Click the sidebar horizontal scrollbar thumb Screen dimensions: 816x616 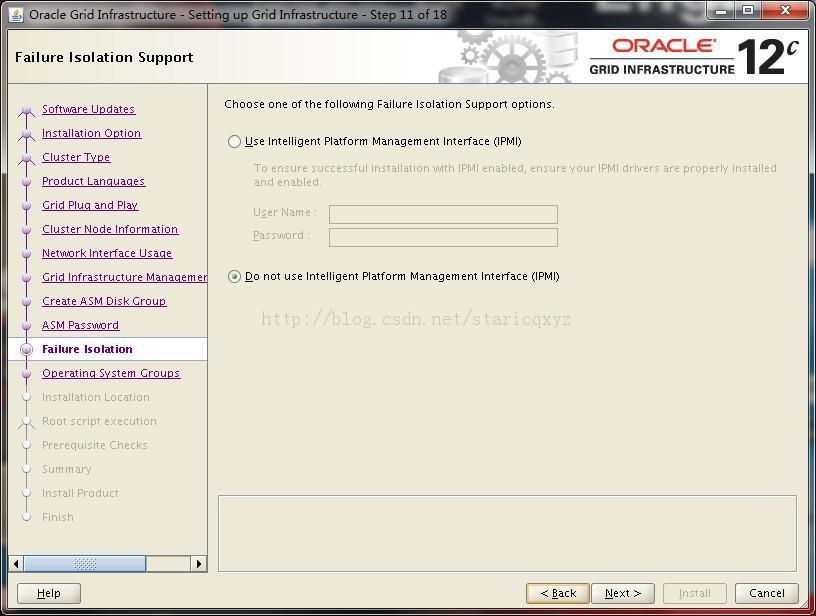(85, 563)
